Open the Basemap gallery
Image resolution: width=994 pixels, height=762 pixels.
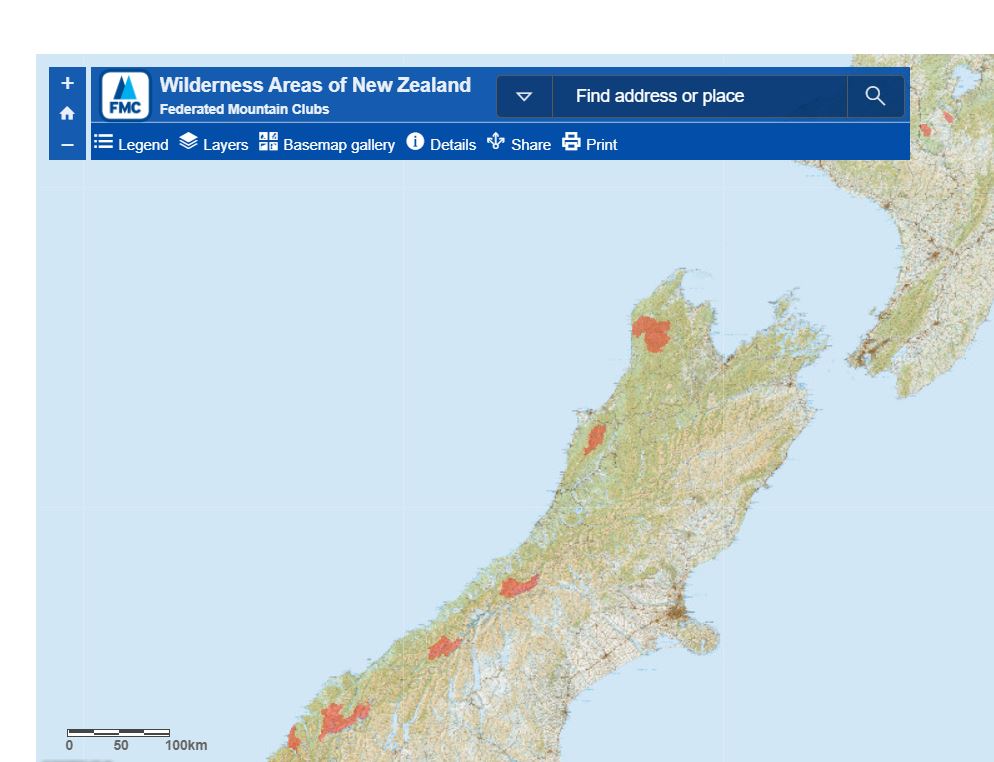[326, 144]
